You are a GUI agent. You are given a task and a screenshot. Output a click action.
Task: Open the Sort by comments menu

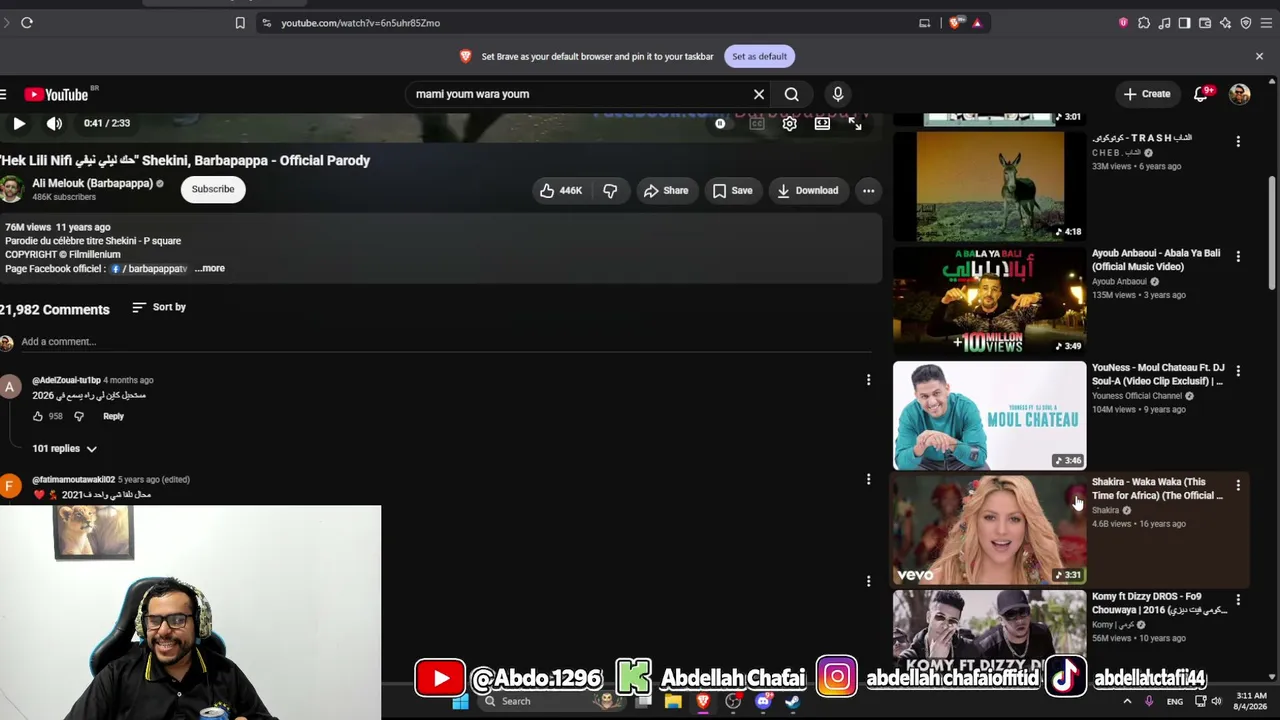click(159, 307)
